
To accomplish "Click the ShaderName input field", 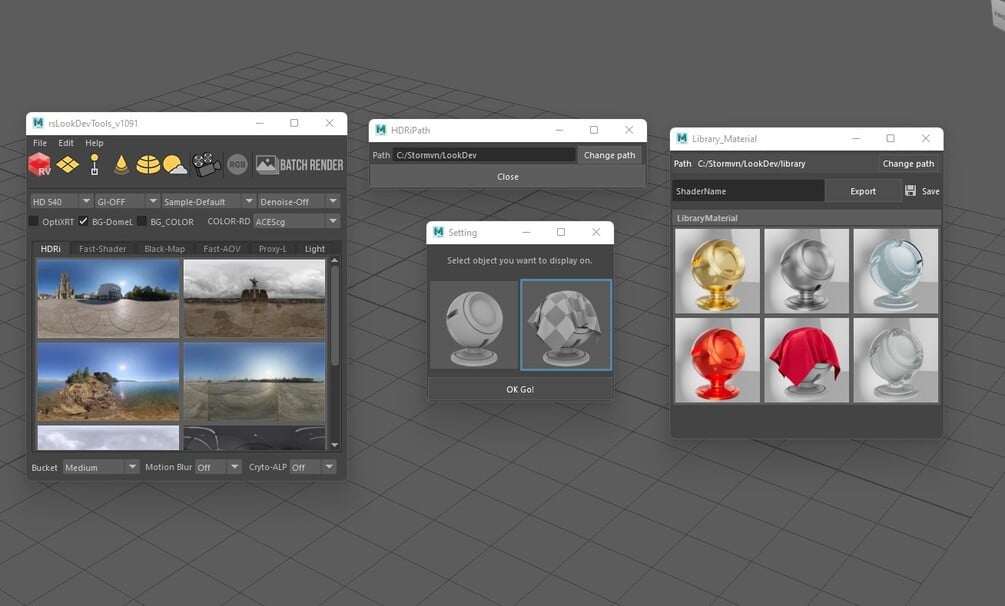I will coord(748,191).
